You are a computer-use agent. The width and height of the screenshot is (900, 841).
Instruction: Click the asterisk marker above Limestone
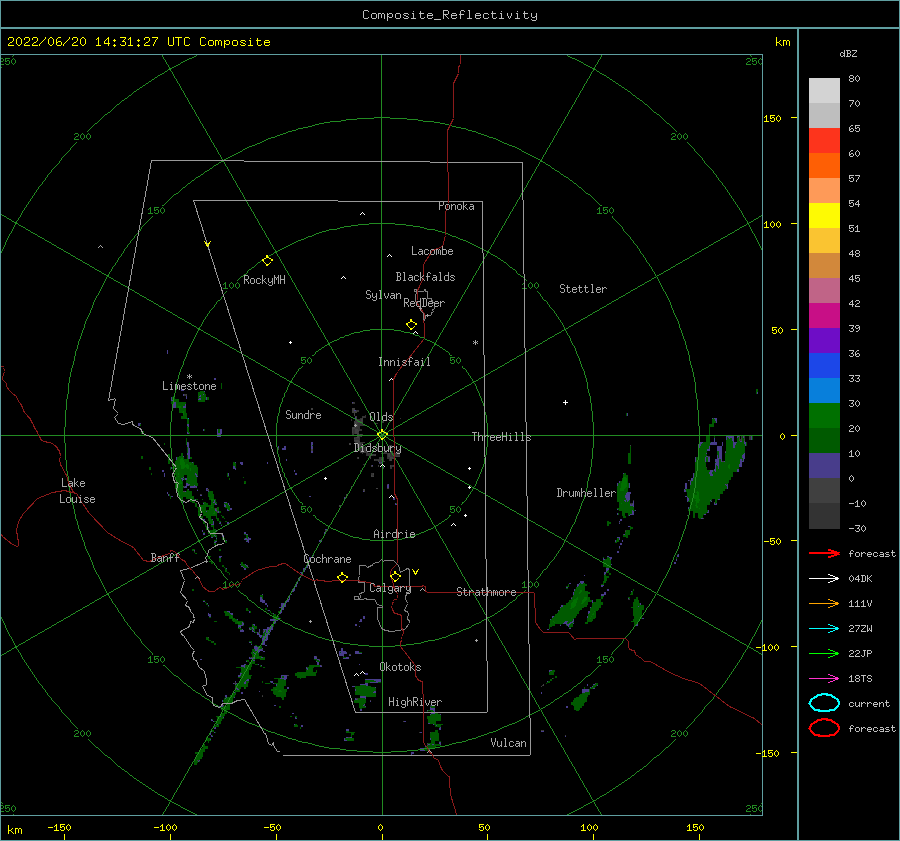pos(189,377)
